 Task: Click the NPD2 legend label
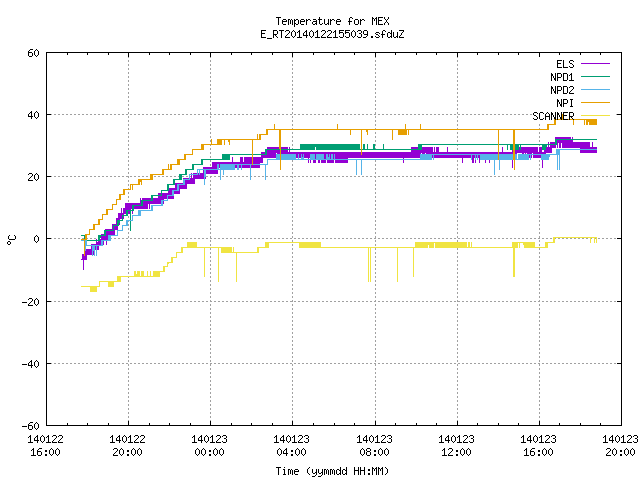pyautogui.click(x=562, y=90)
